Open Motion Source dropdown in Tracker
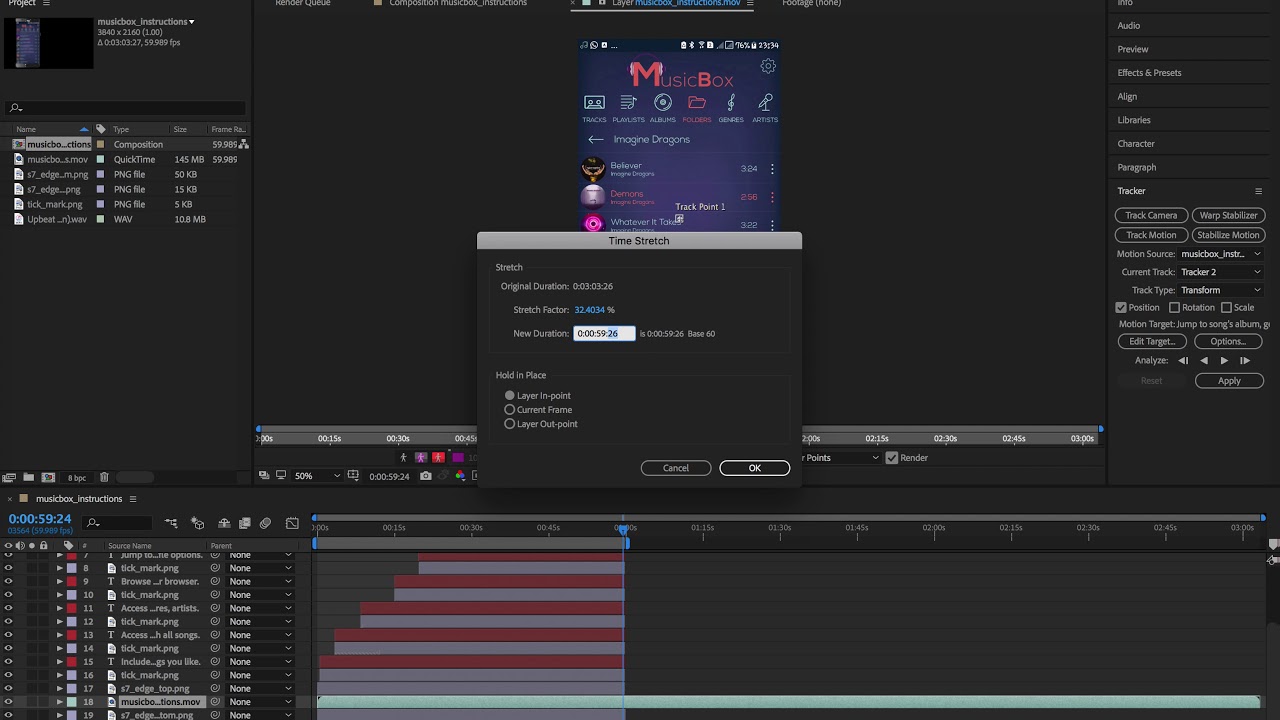 (1220, 254)
